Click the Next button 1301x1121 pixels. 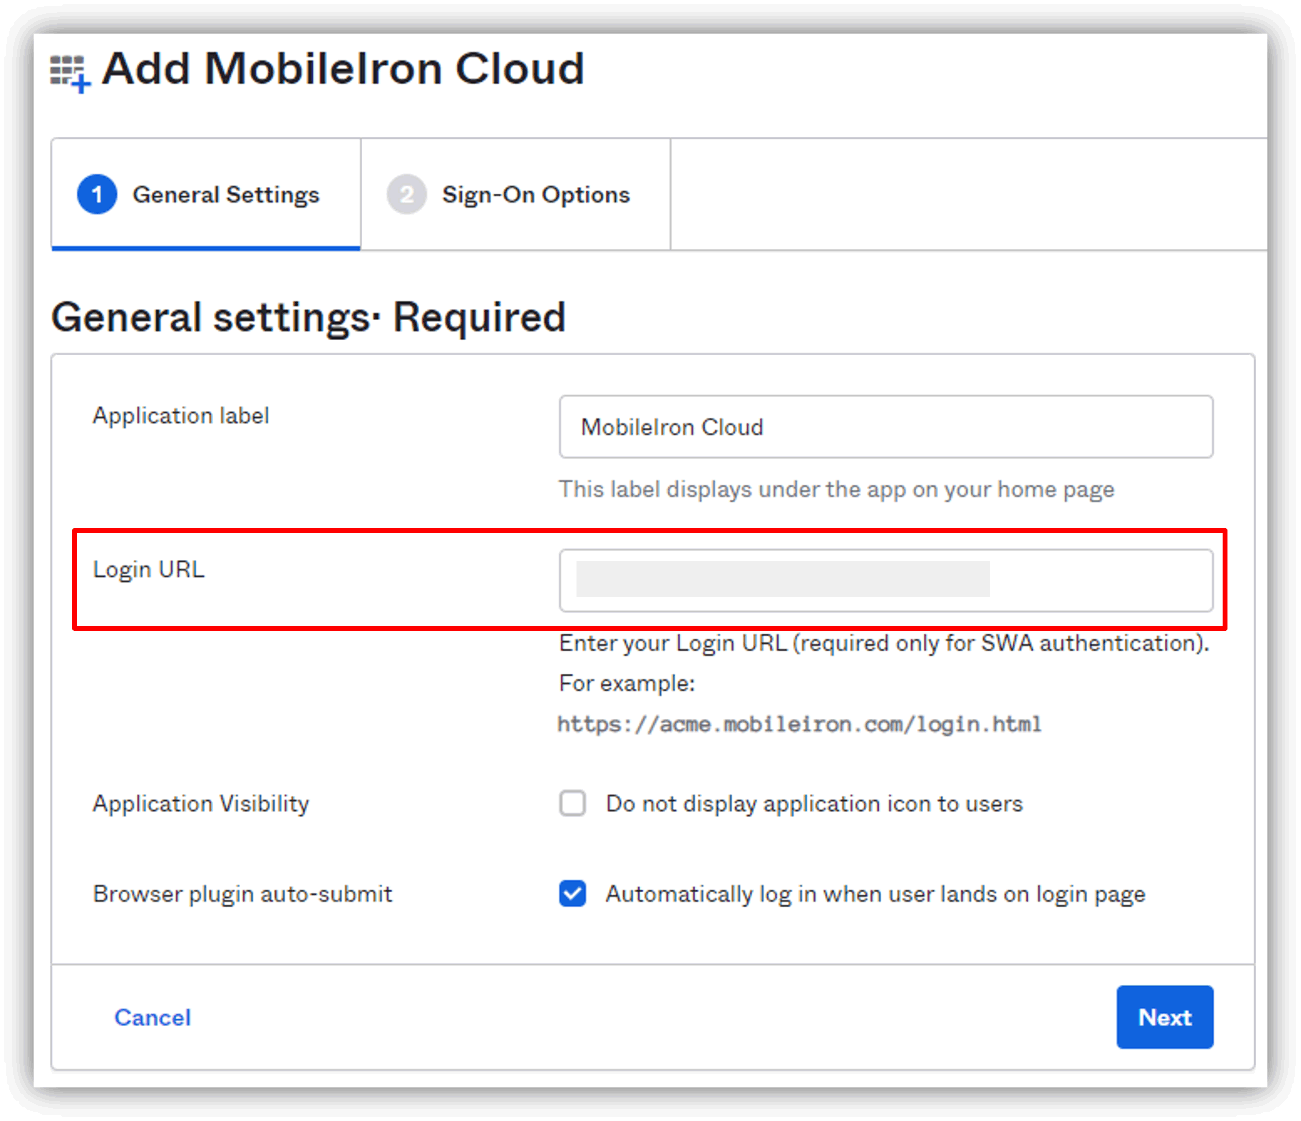click(x=1165, y=1017)
